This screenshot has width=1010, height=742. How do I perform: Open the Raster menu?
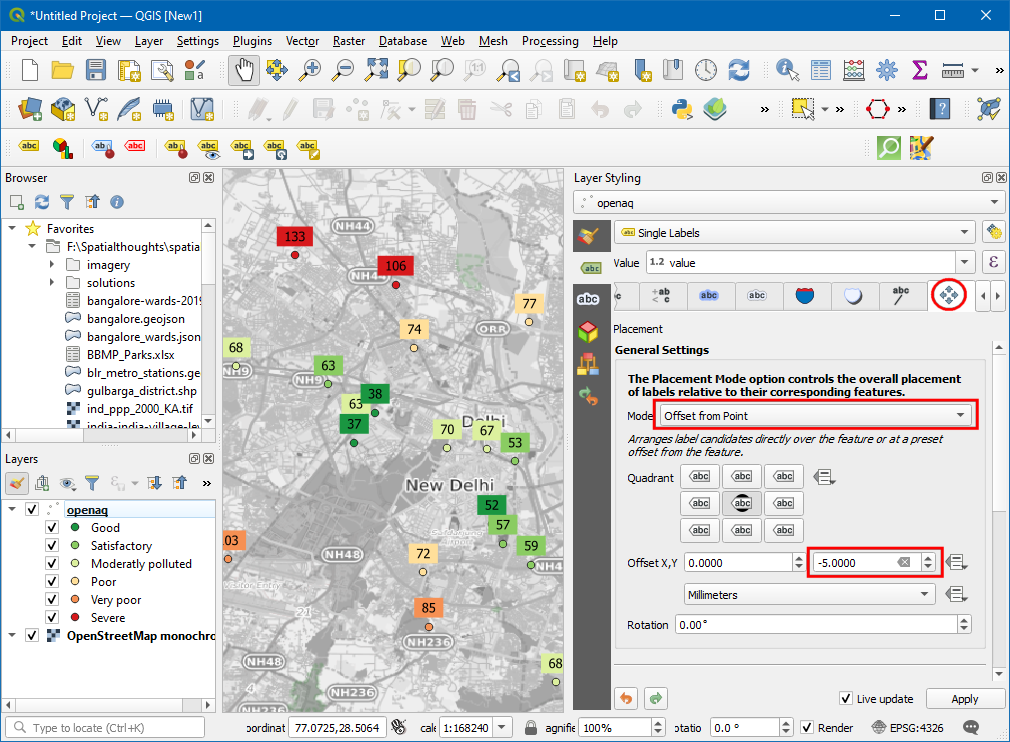(x=349, y=41)
